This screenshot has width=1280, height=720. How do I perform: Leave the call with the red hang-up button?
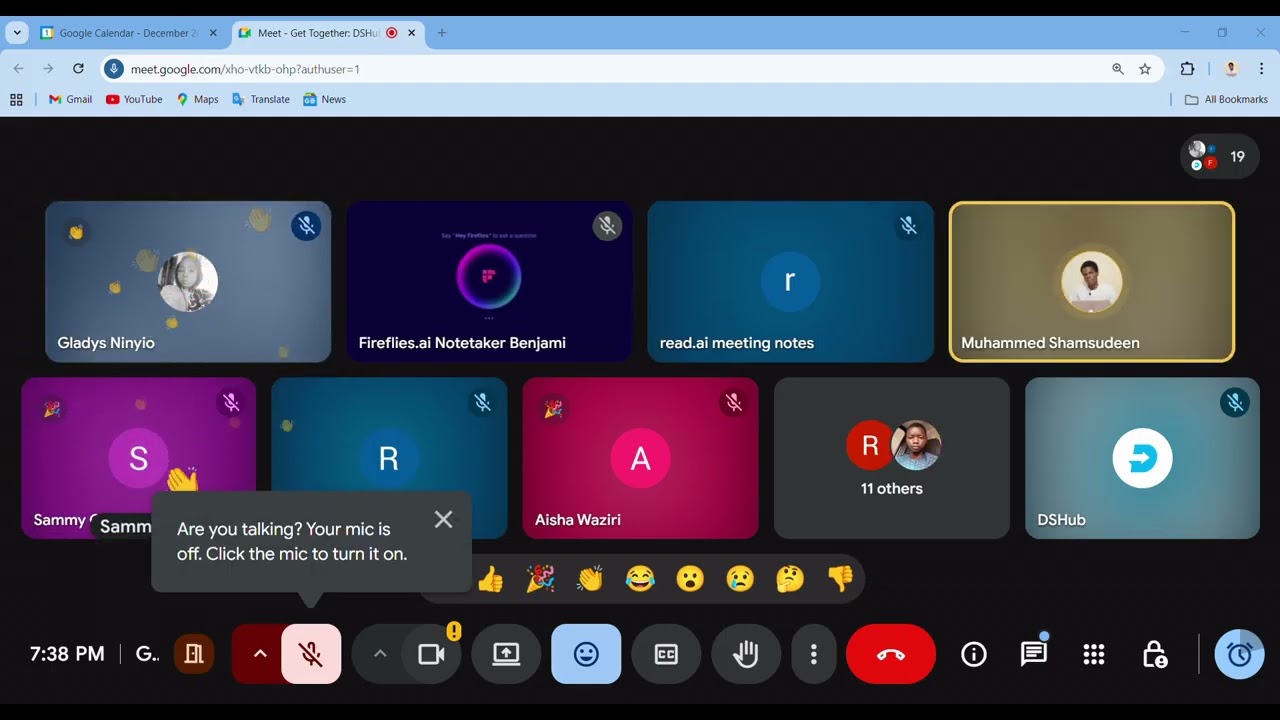tap(891, 654)
